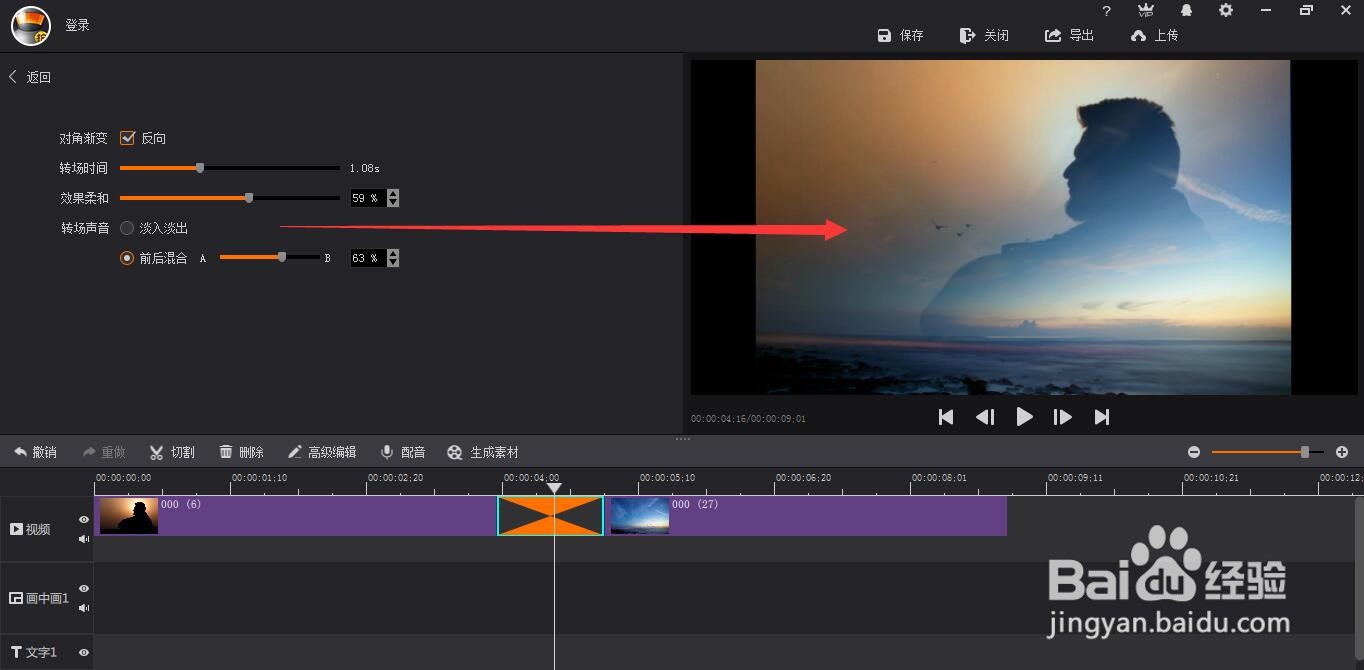The height and width of the screenshot is (670, 1364).
Task: Select the orange transition block on timeline
Action: tap(551, 516)
